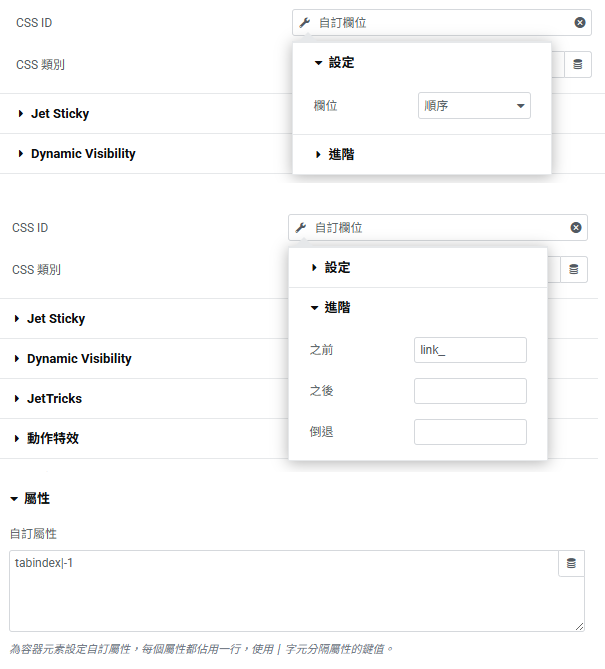Screen dimensions: 605x669
Task: Collapse the 進階 section above the 之前 field
Action: tap(330, 308)
